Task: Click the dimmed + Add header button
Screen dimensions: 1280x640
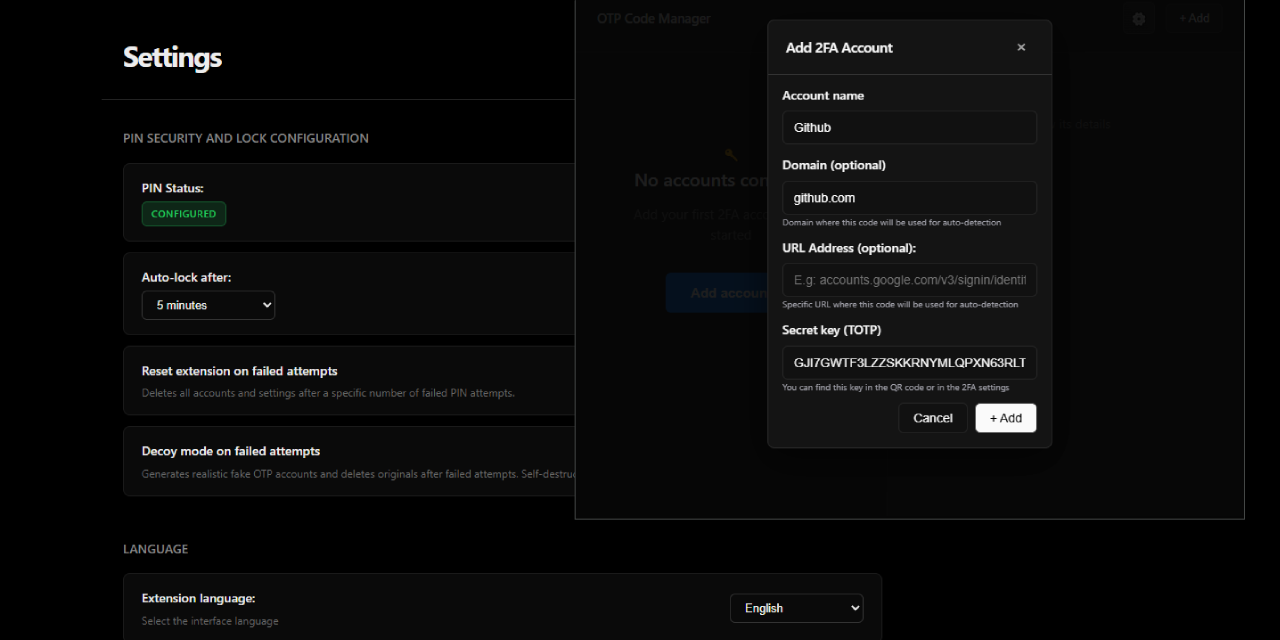Action: pos(1193,18)
